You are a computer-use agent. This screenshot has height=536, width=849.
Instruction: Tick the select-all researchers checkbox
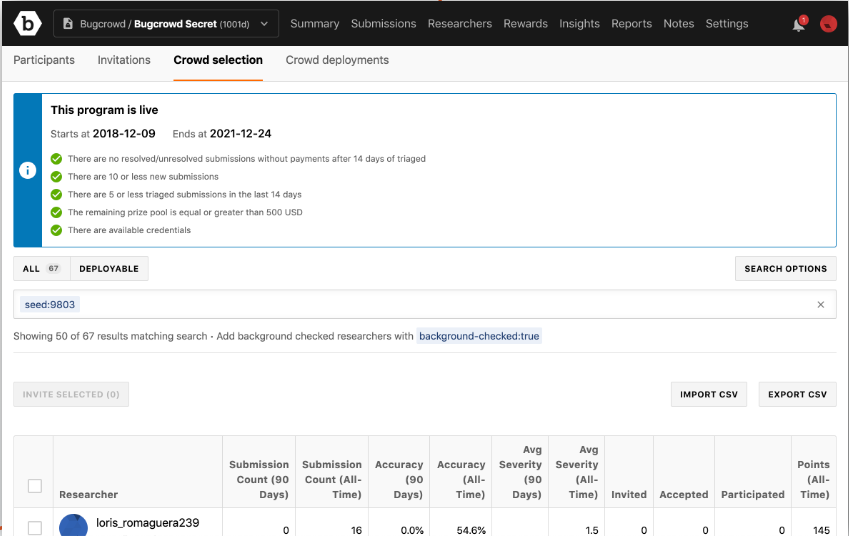click(35, 486)
